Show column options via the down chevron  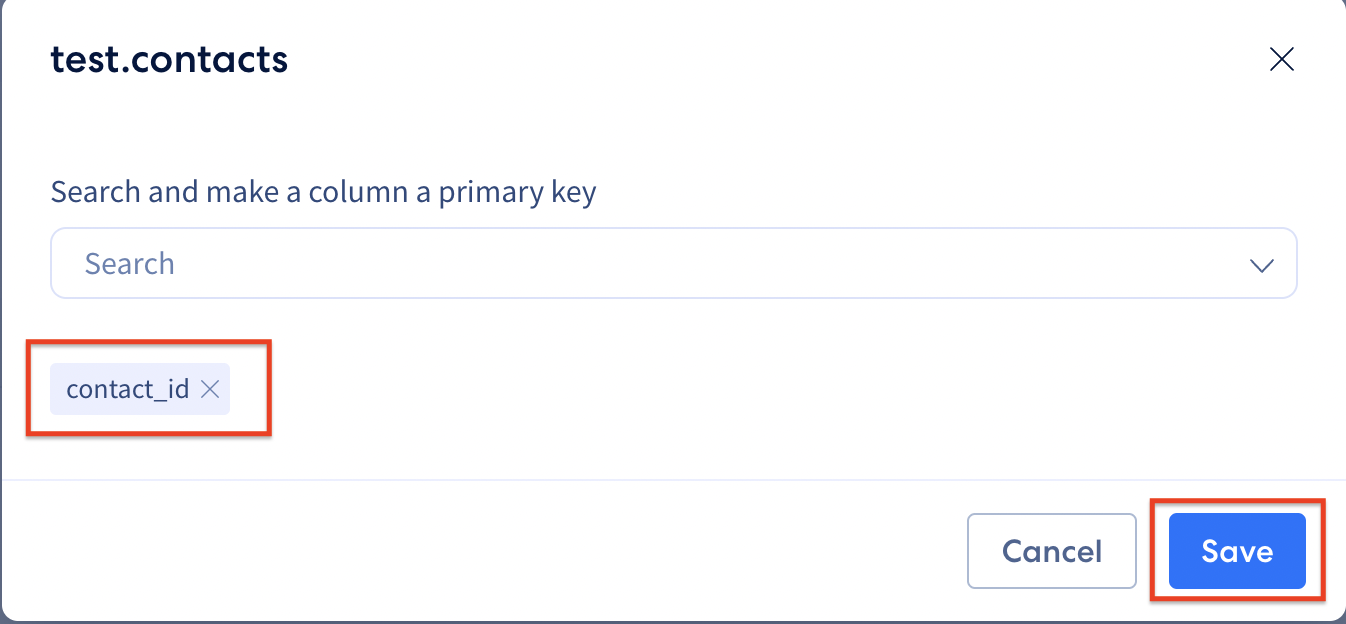click(x=1261, y=265)
